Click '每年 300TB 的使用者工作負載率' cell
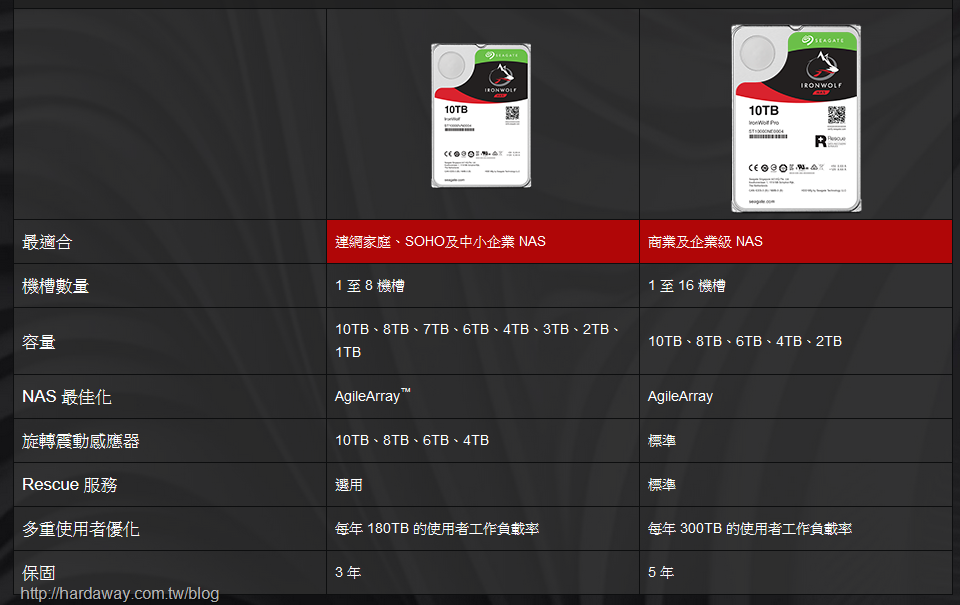Image resolution: width=960 pixels, height=605 pixels. [796, 529]
